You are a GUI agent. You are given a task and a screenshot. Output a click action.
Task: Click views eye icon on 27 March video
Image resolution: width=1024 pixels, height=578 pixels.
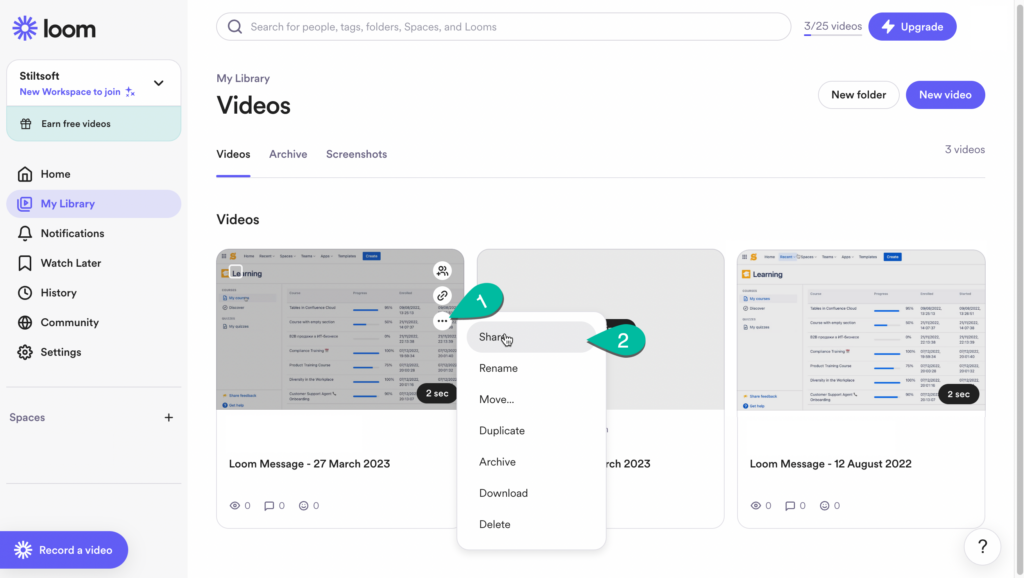point(235,506)
